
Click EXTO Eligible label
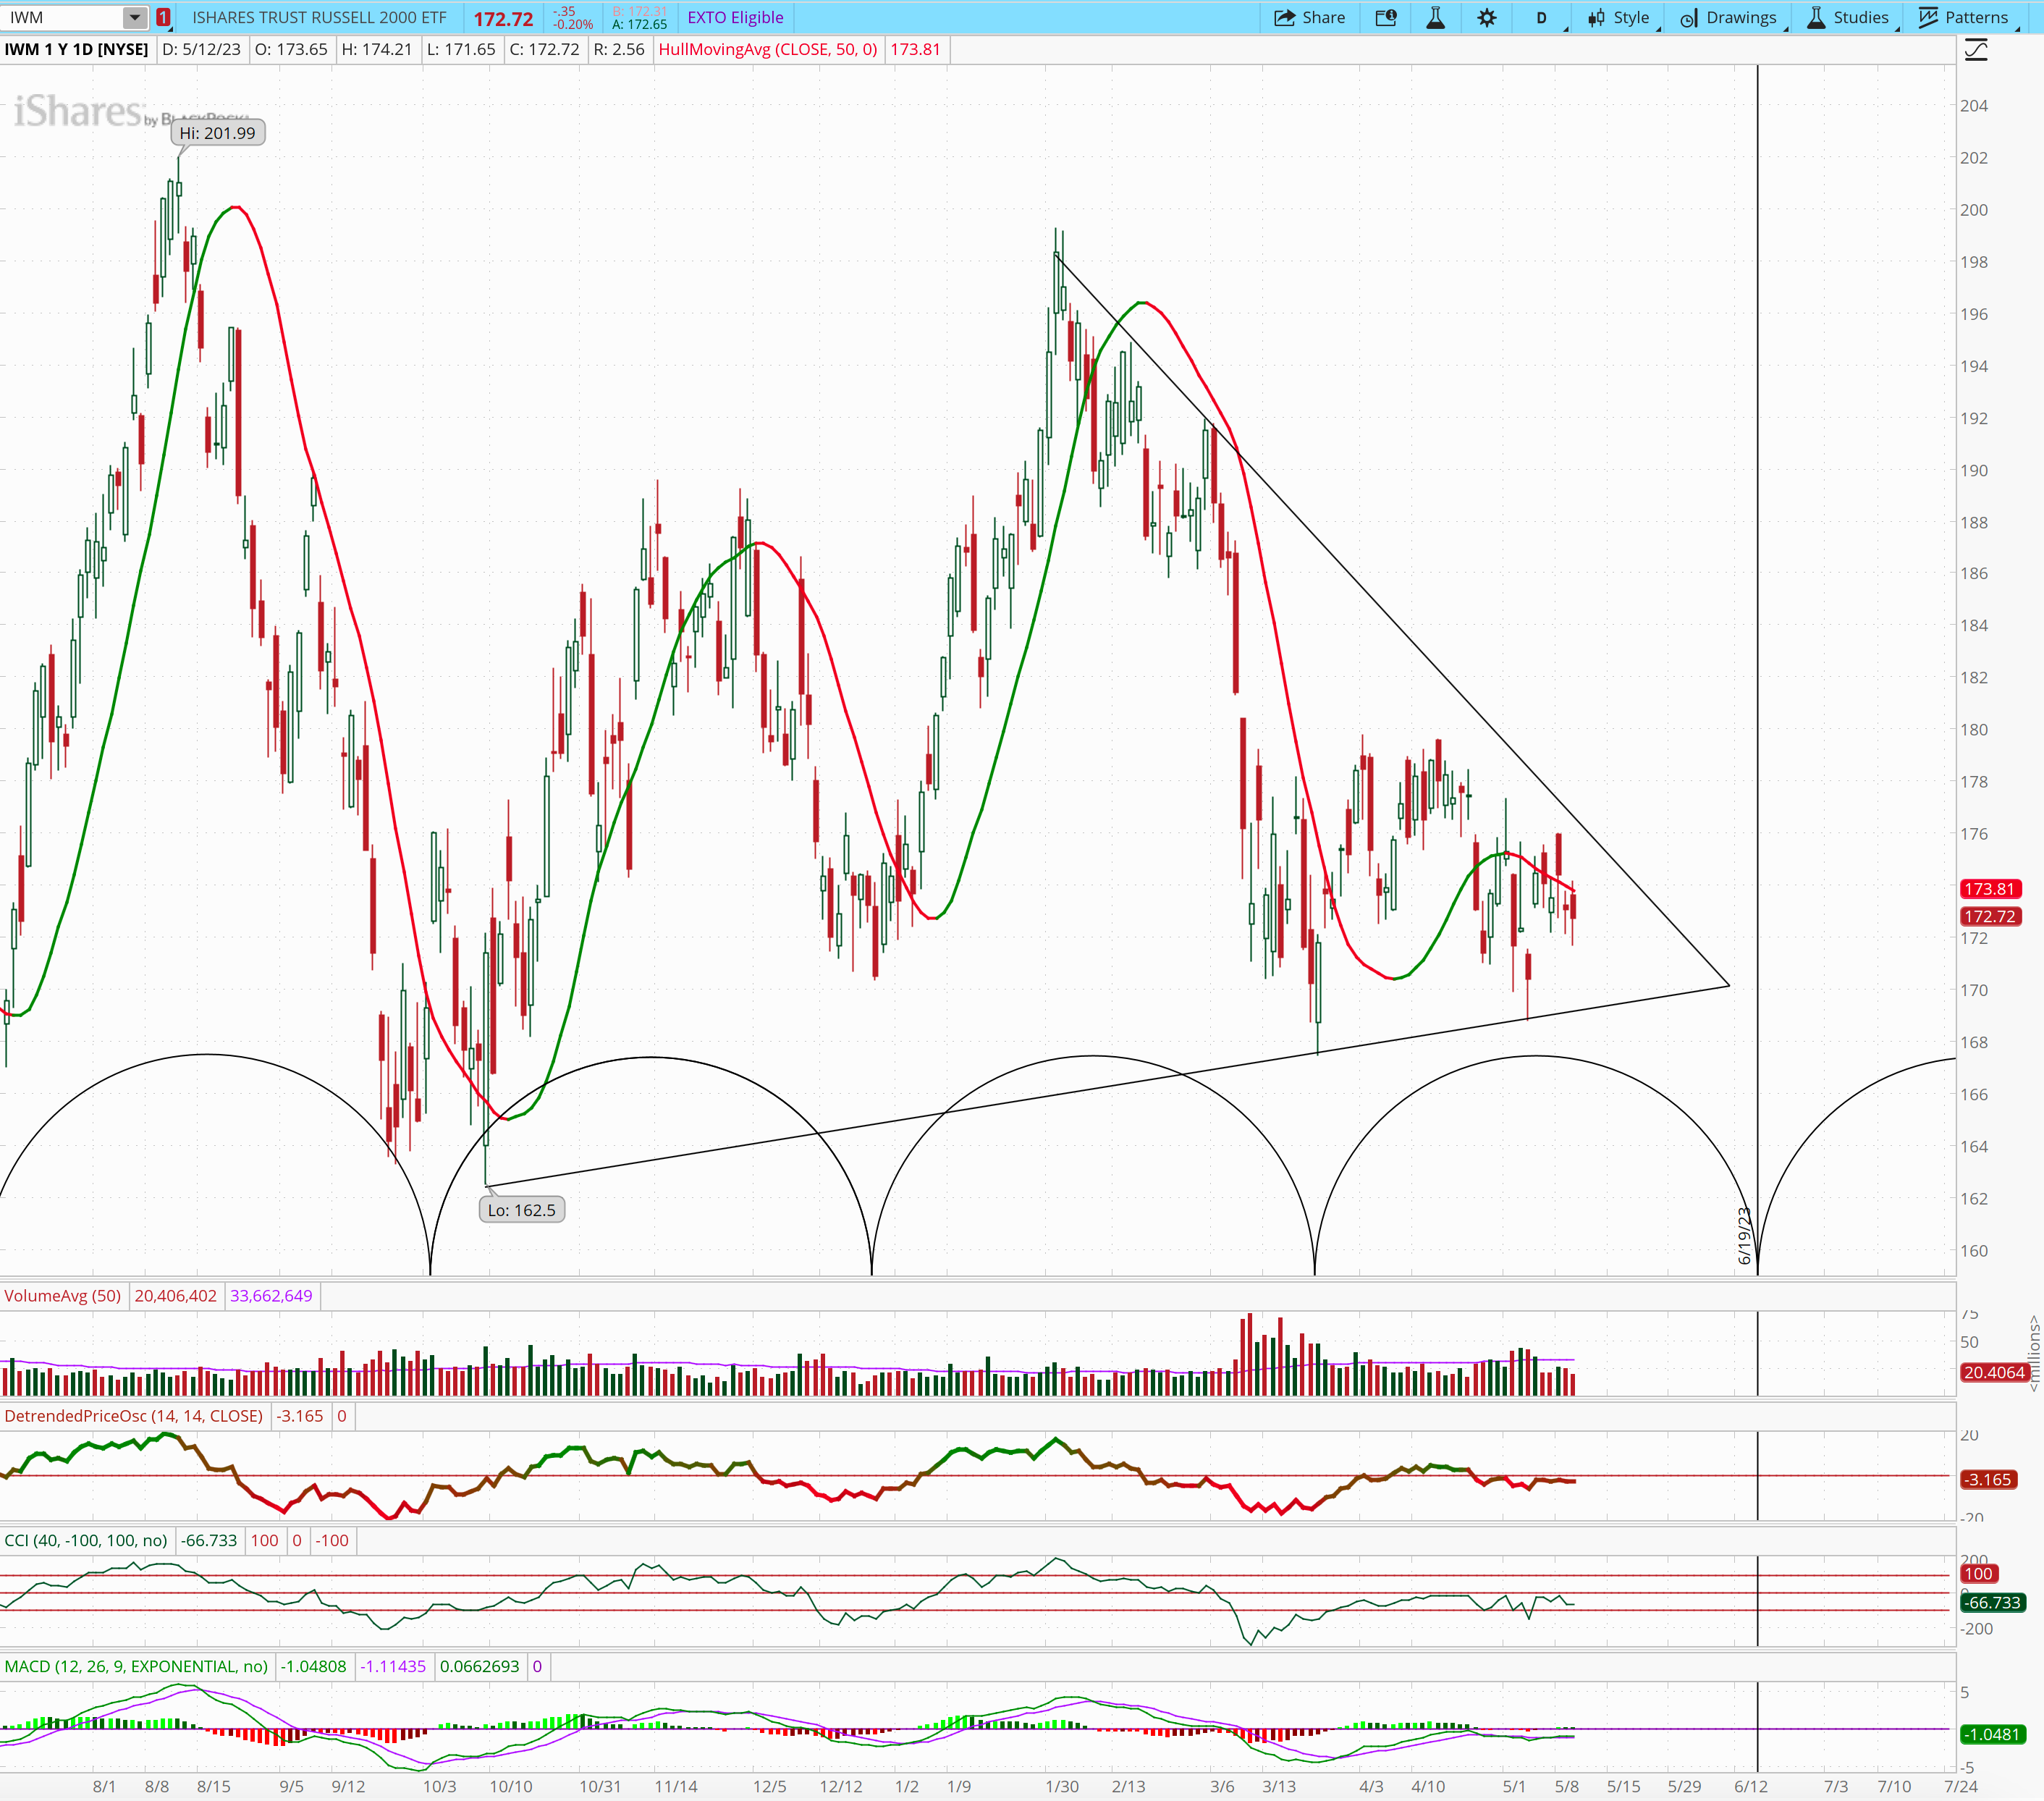tap(735, 17)
